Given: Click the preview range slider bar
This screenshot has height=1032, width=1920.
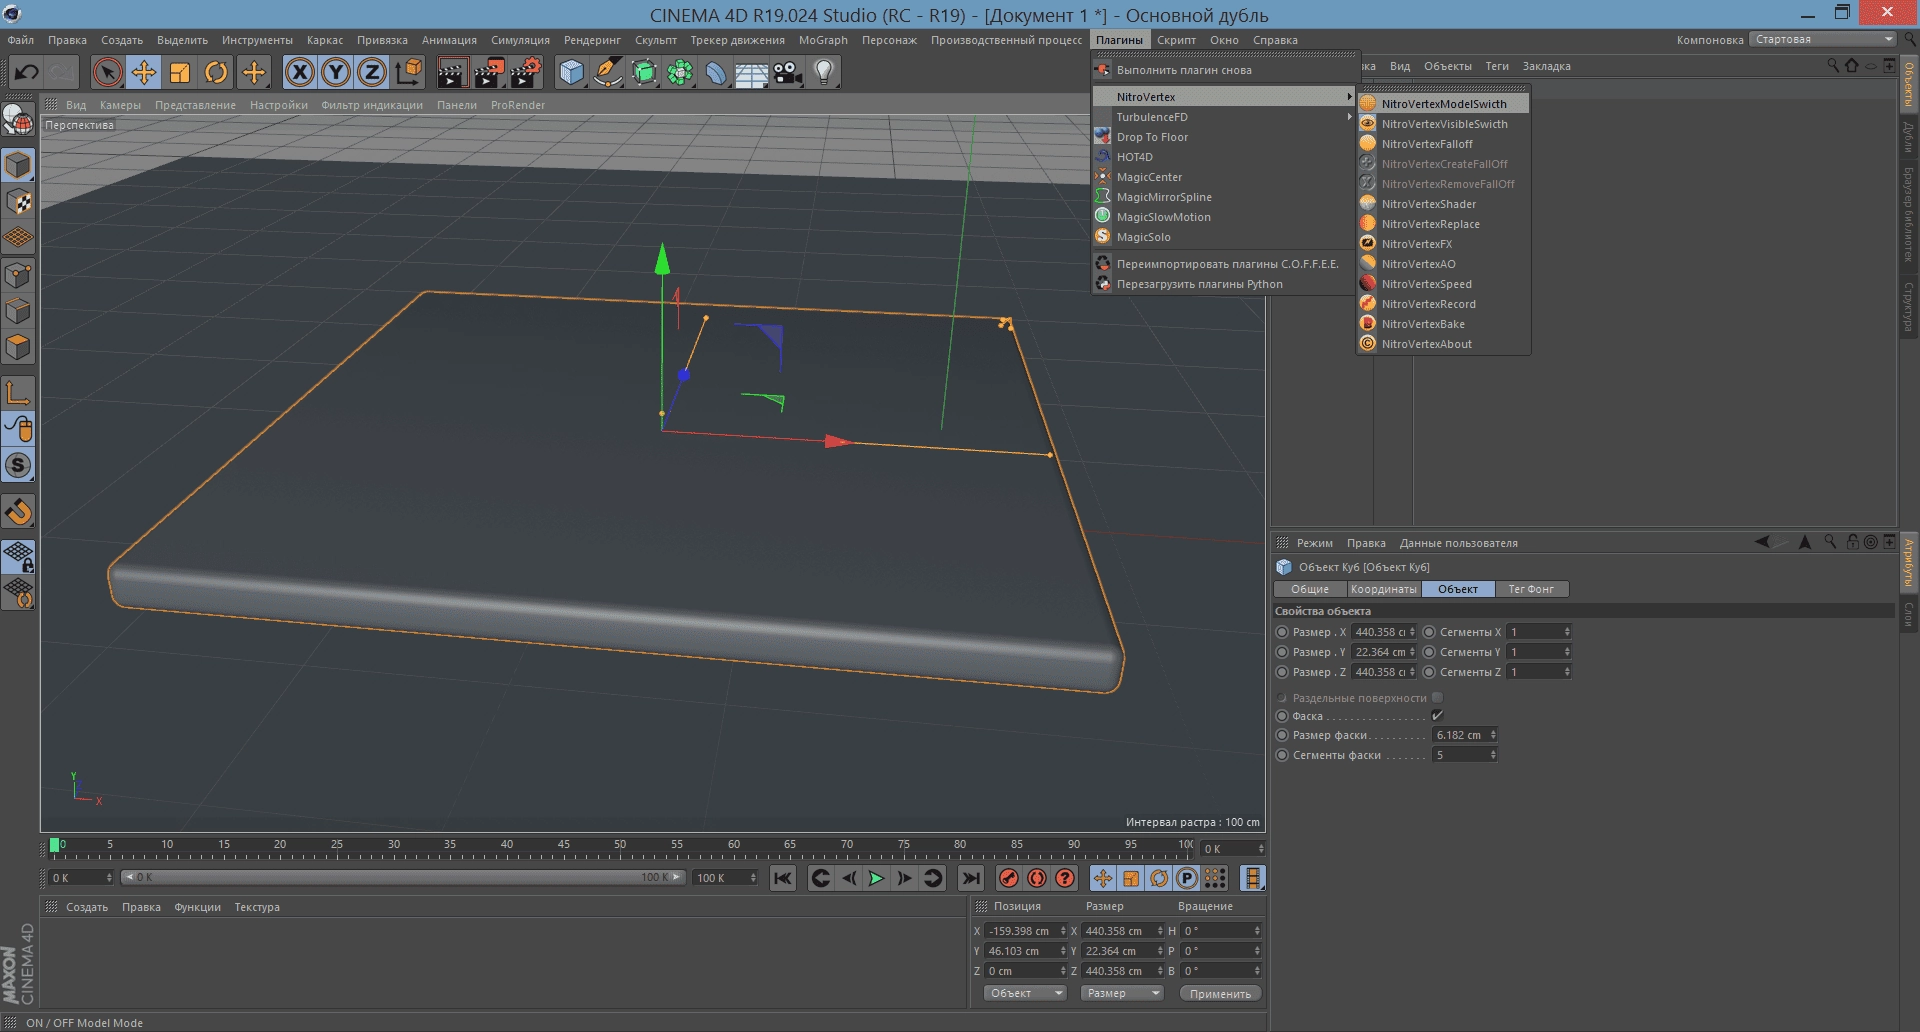Looking at the screenshot, I should pyautogui.click(x=404, y=877).
